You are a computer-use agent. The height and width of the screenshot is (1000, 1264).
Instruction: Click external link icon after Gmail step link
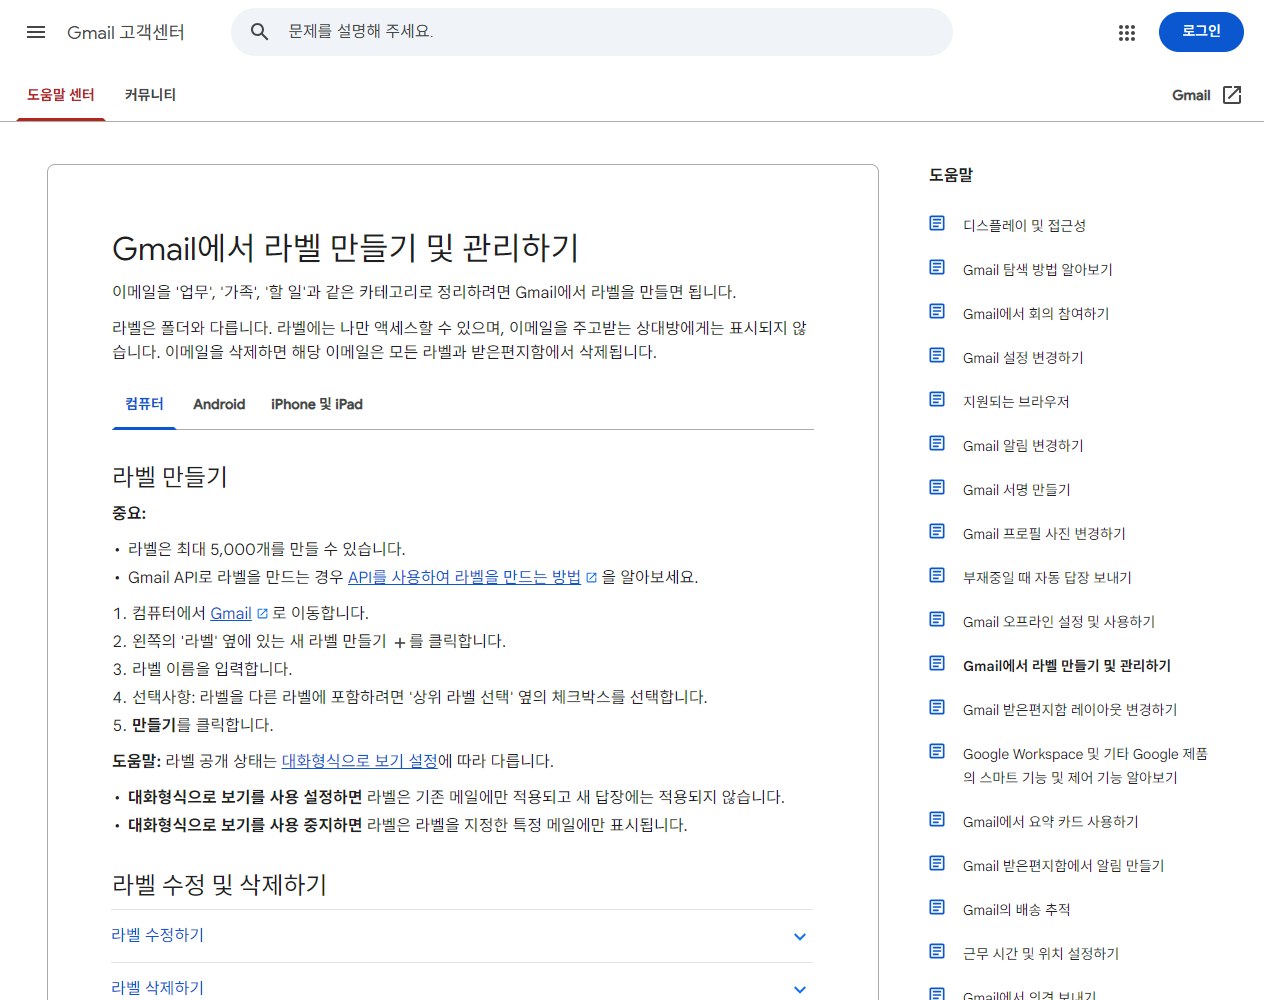click(262, 614)
